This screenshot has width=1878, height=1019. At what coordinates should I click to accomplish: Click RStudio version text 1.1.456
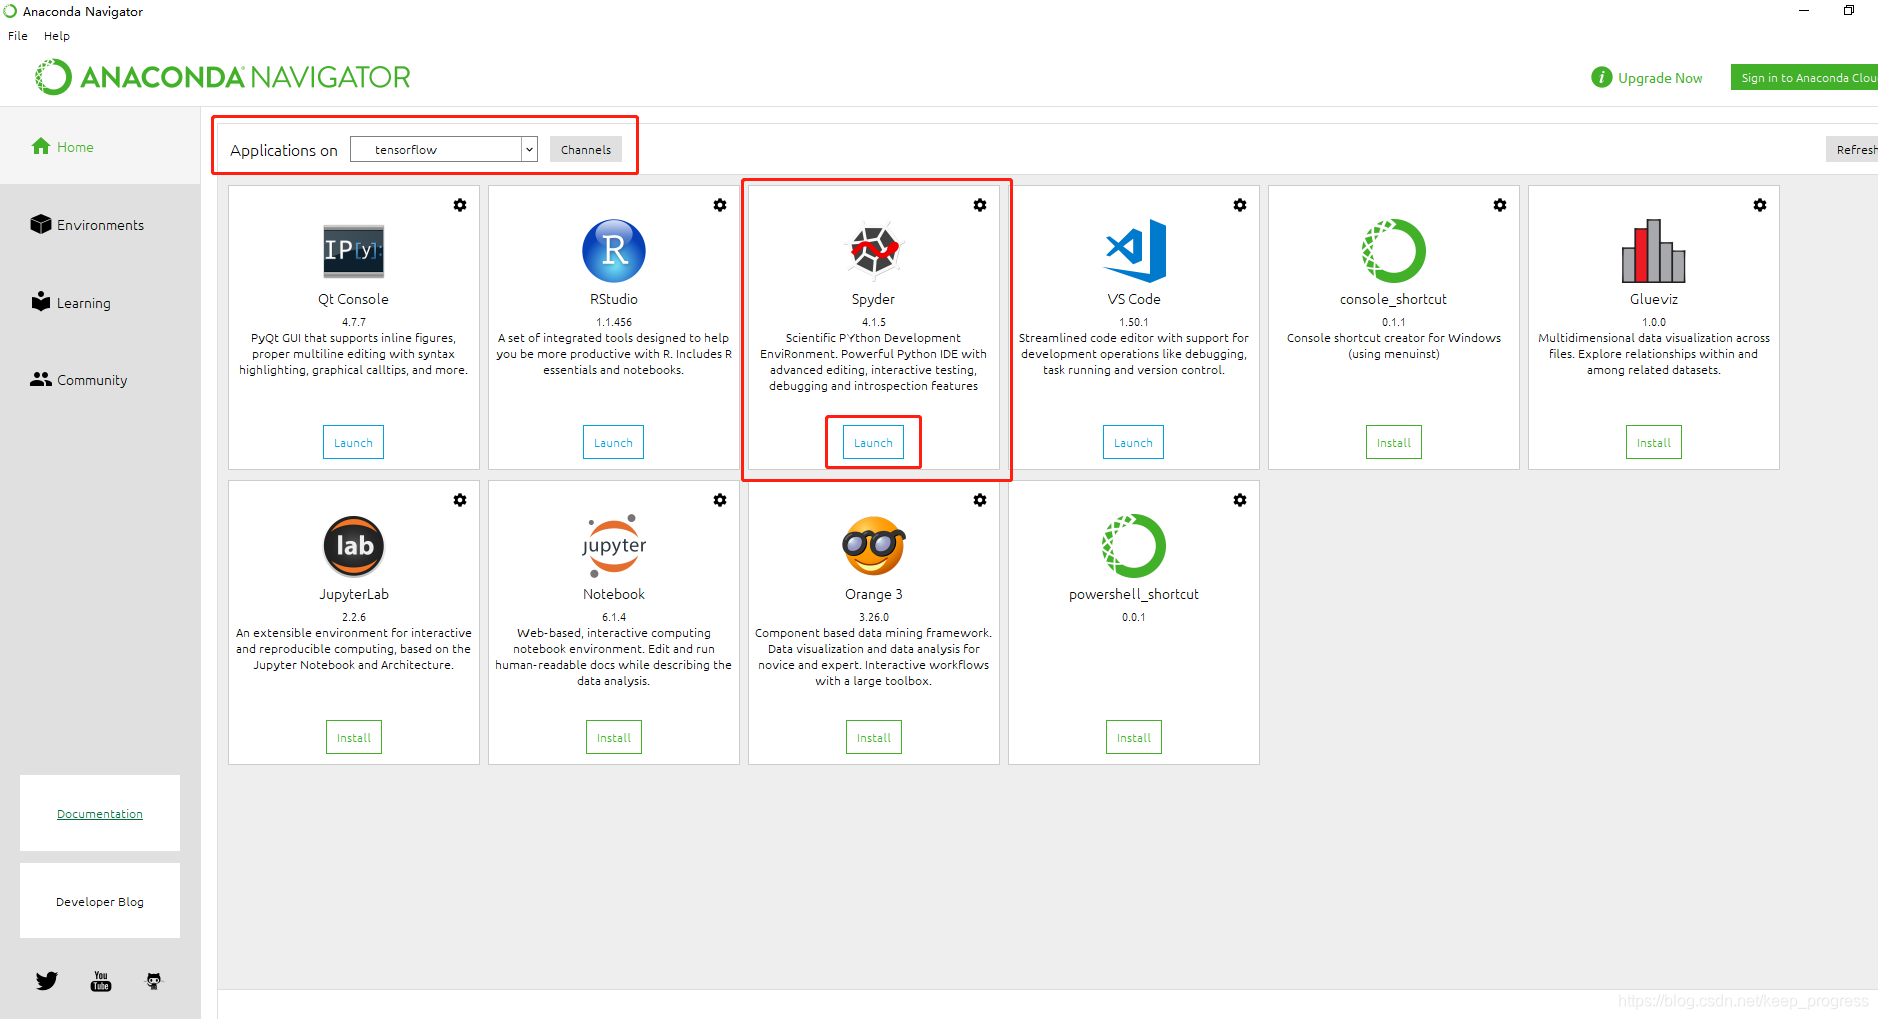[614, 322]
